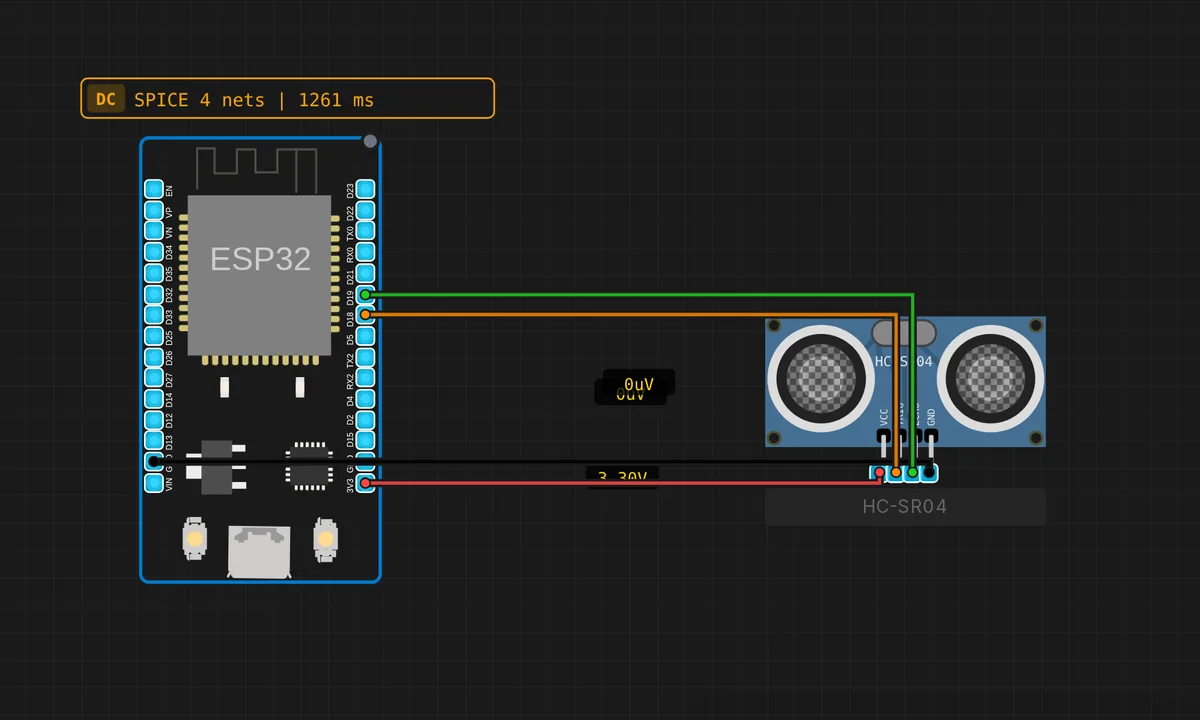Click the ESP32 D4 pin
This screenshot has height=720, width=1200.
[x=366, y=399]
